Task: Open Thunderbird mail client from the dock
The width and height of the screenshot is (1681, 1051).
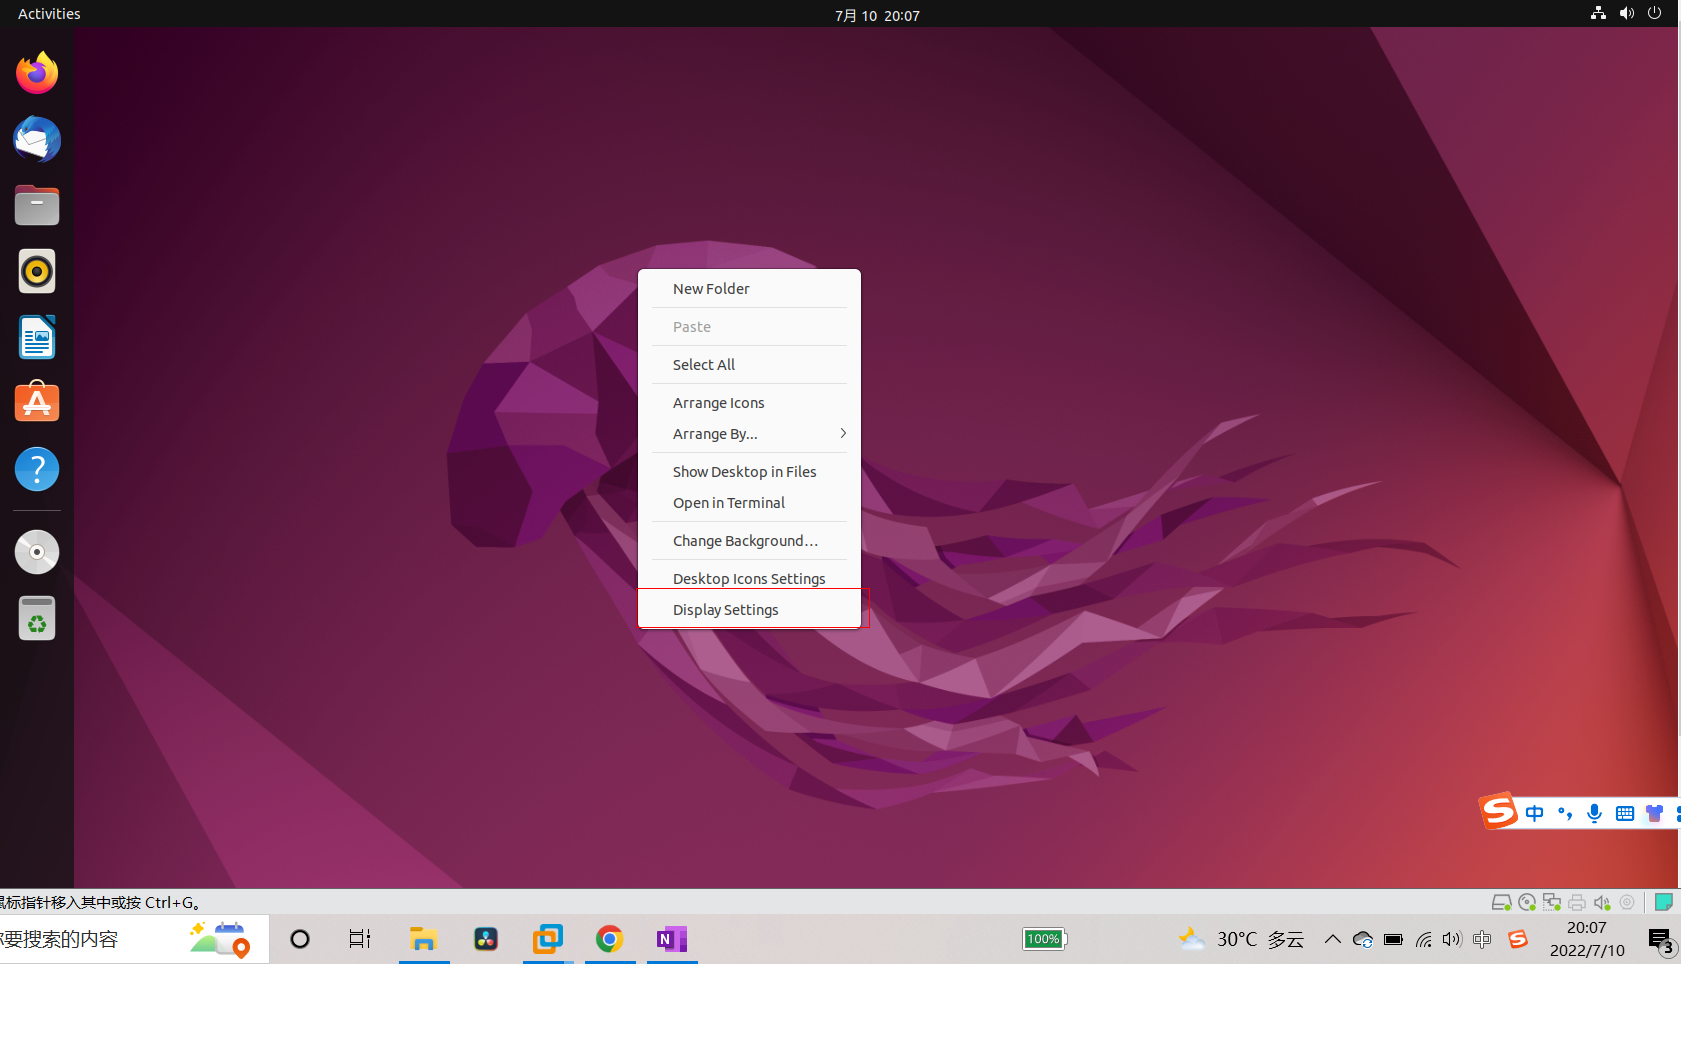Action: pyautogui.click(x=36, y=140)
